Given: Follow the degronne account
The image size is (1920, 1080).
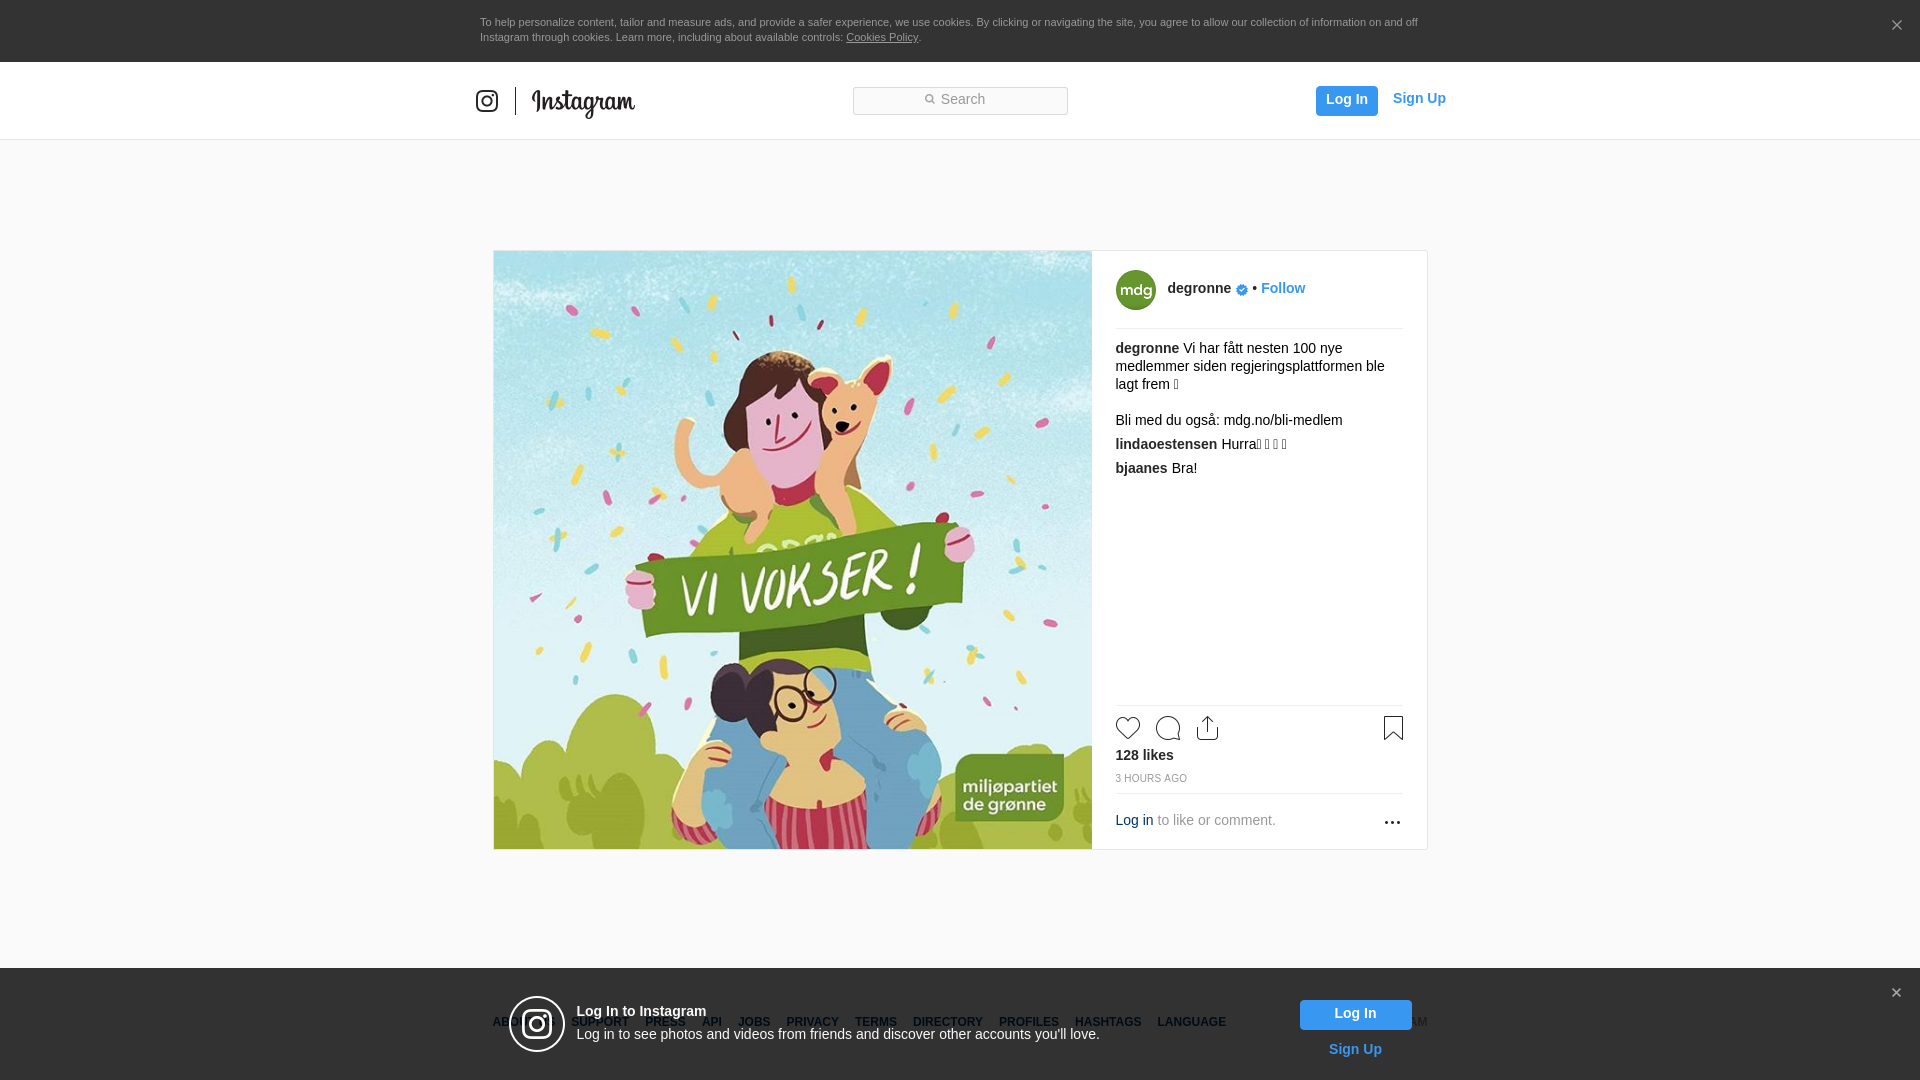Looking at the screenshot, I should (1283, 288).
